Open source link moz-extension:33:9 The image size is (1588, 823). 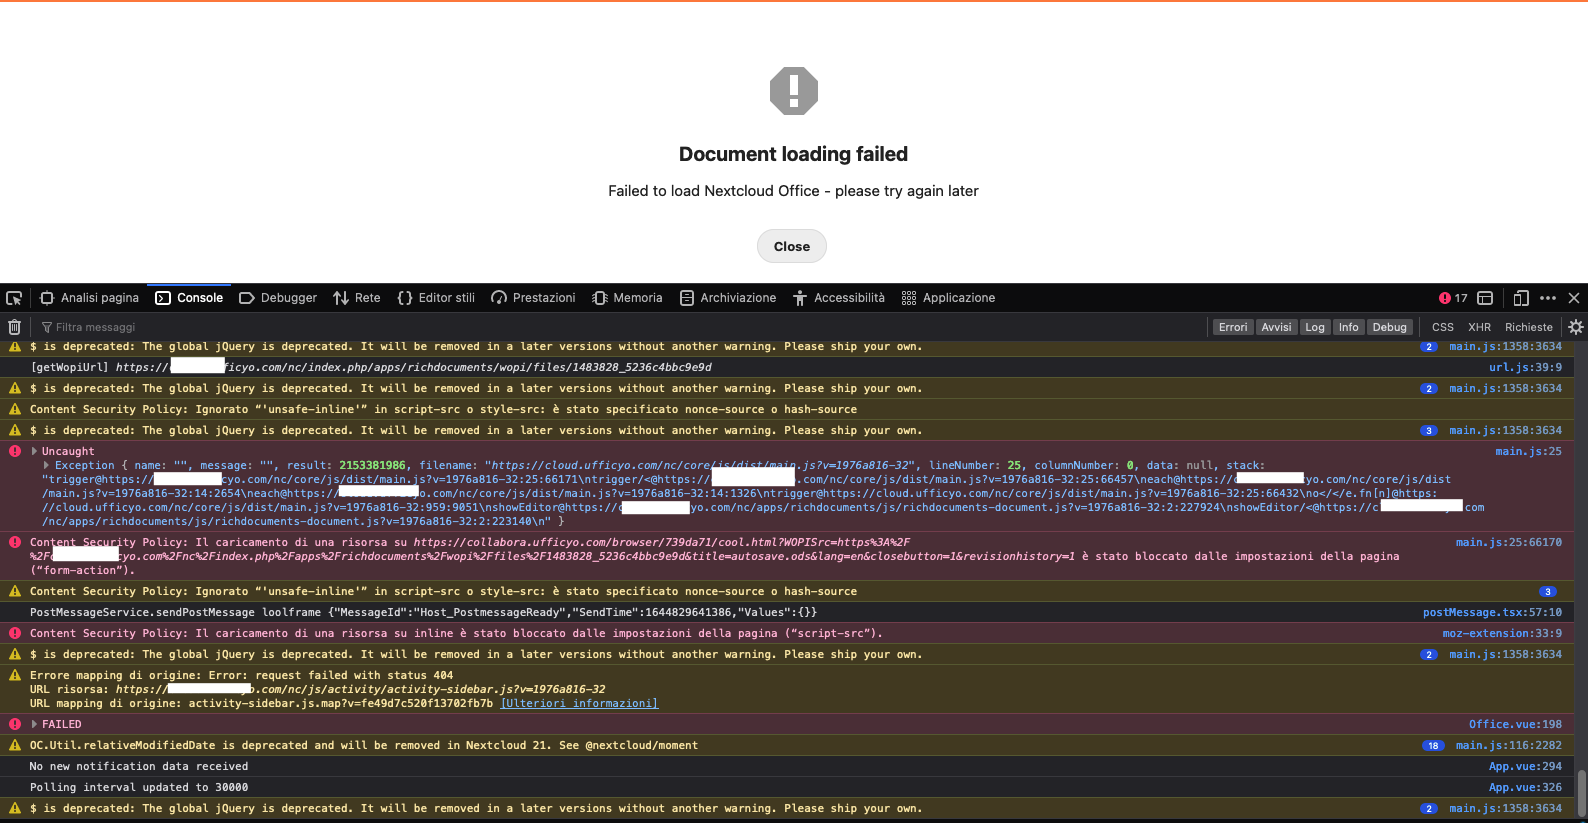tap(1502, 633)
